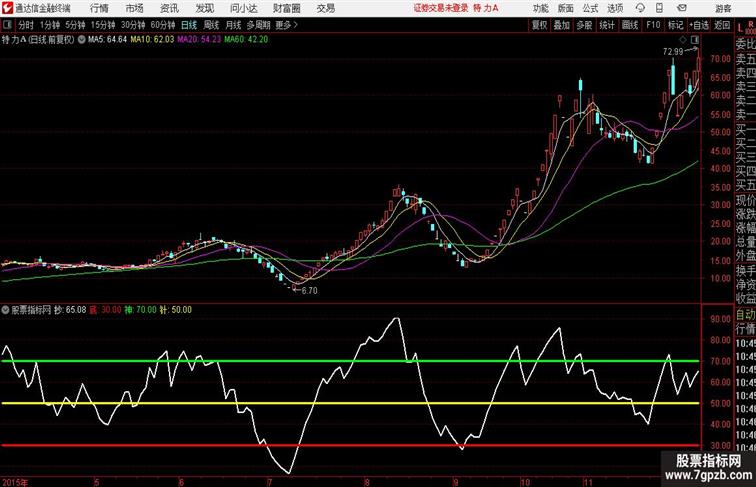Open the 交易 menu
This screenshot has width=756, height=487.
(325, 8)
